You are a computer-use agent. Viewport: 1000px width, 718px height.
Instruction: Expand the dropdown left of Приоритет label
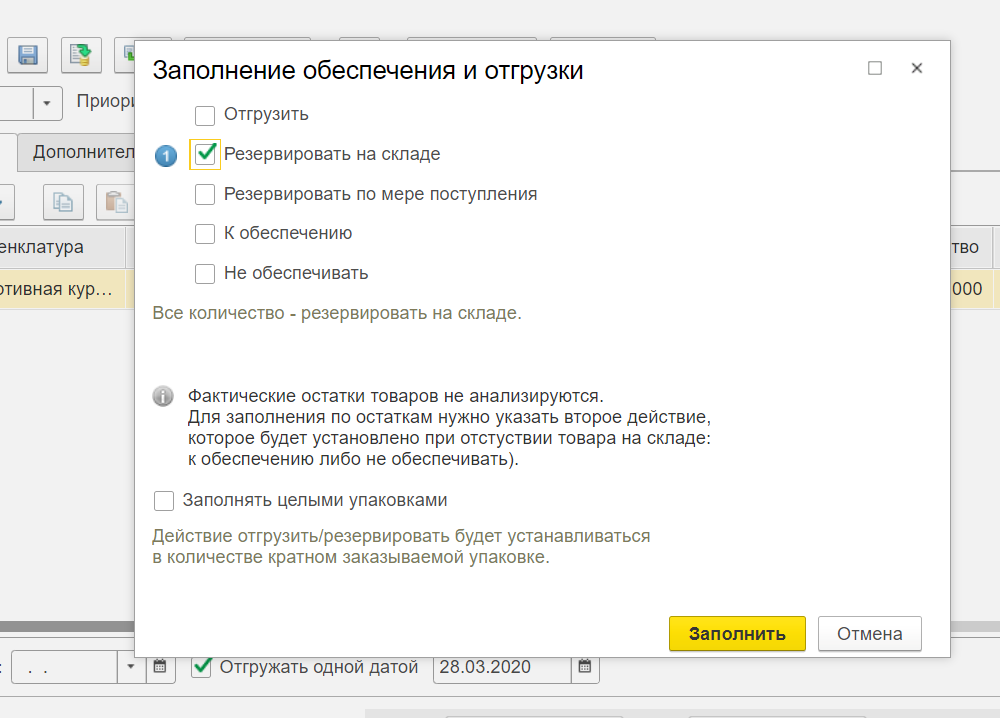click(x=47, y=102)
